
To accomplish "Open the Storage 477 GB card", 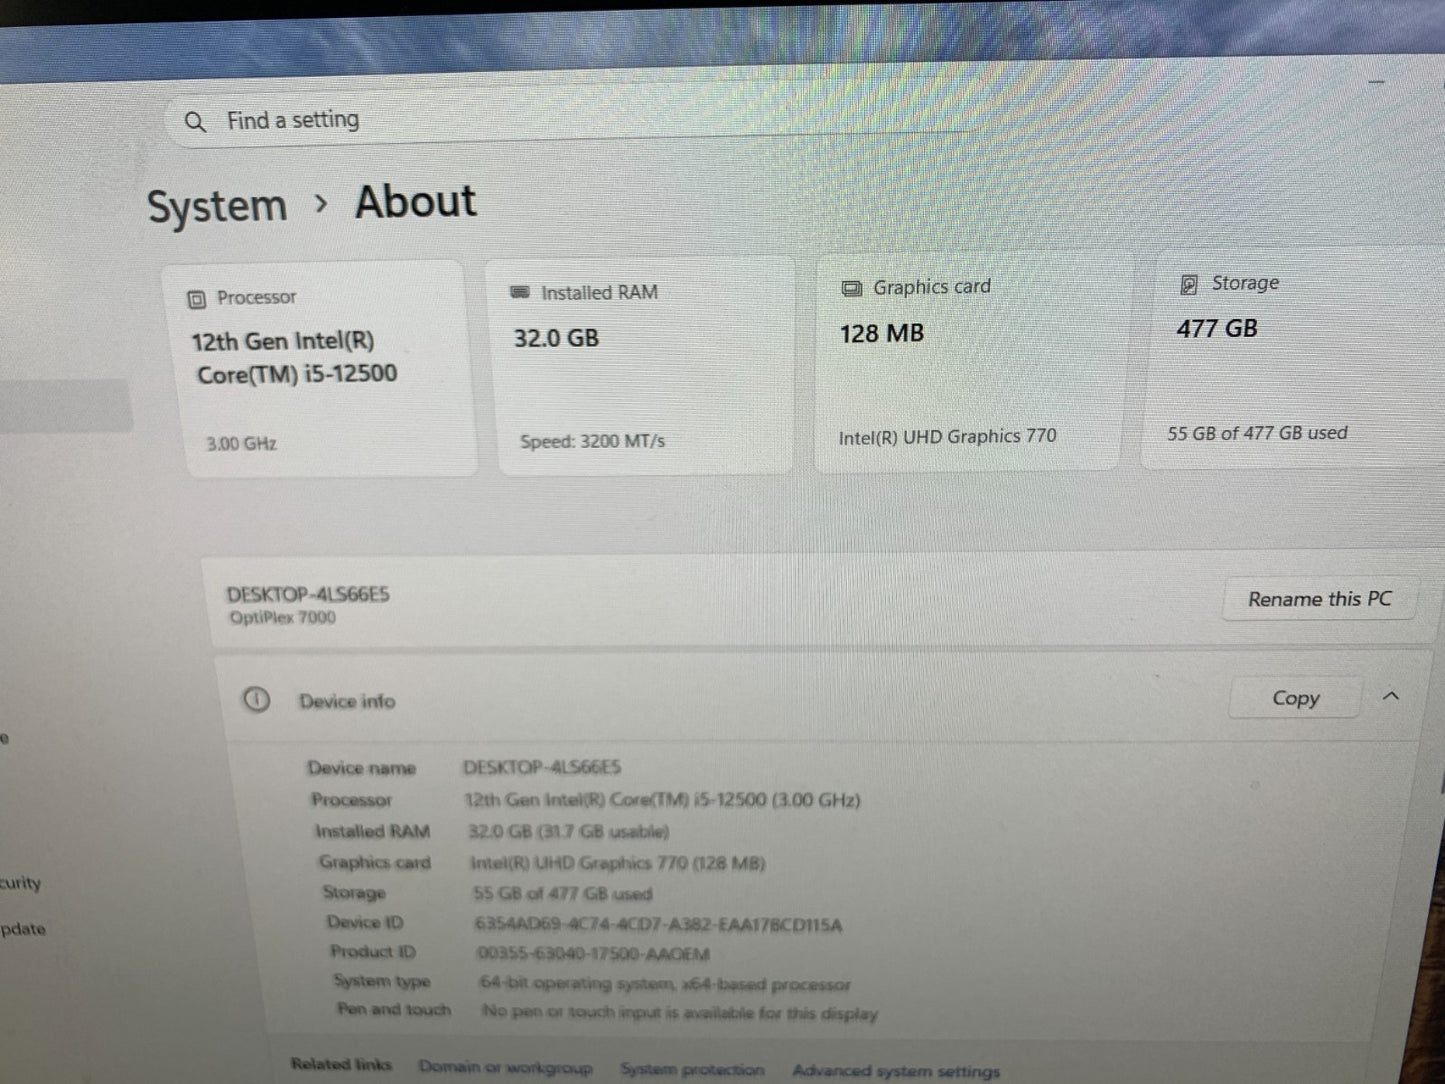I will point(1295,357).
